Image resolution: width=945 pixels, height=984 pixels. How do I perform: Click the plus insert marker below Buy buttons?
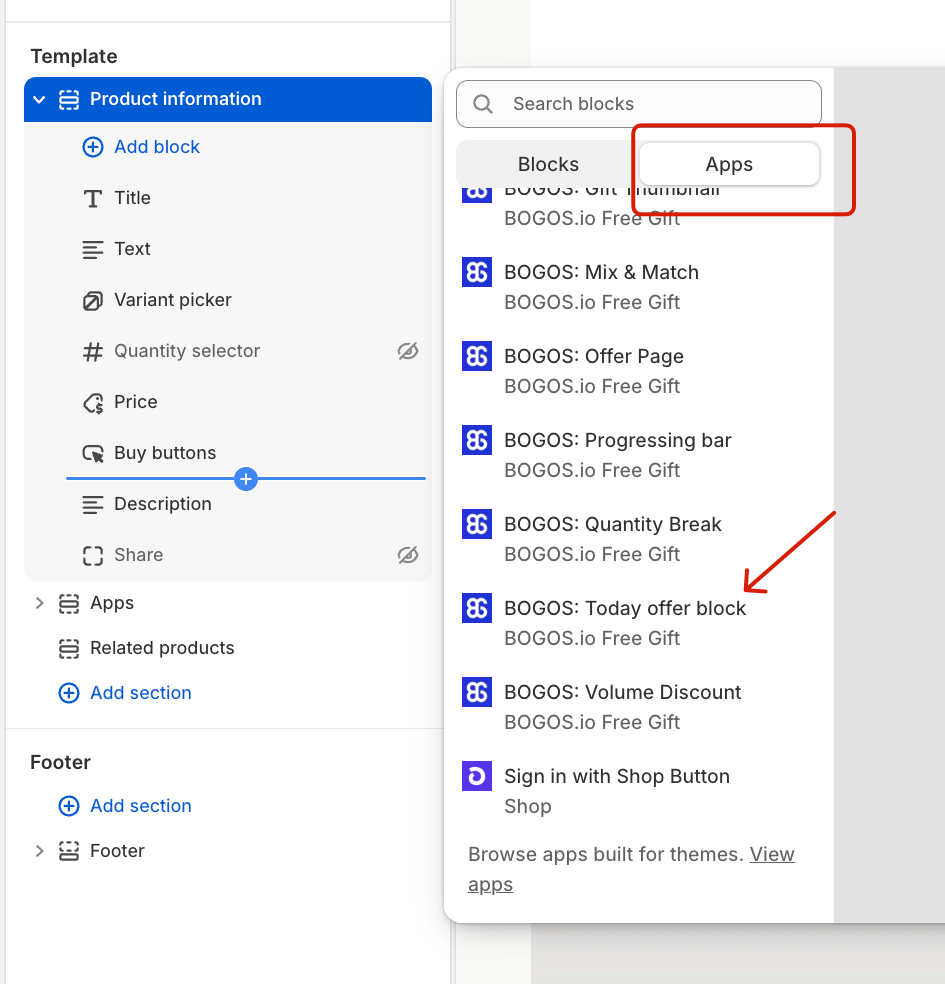coord(246,479)
